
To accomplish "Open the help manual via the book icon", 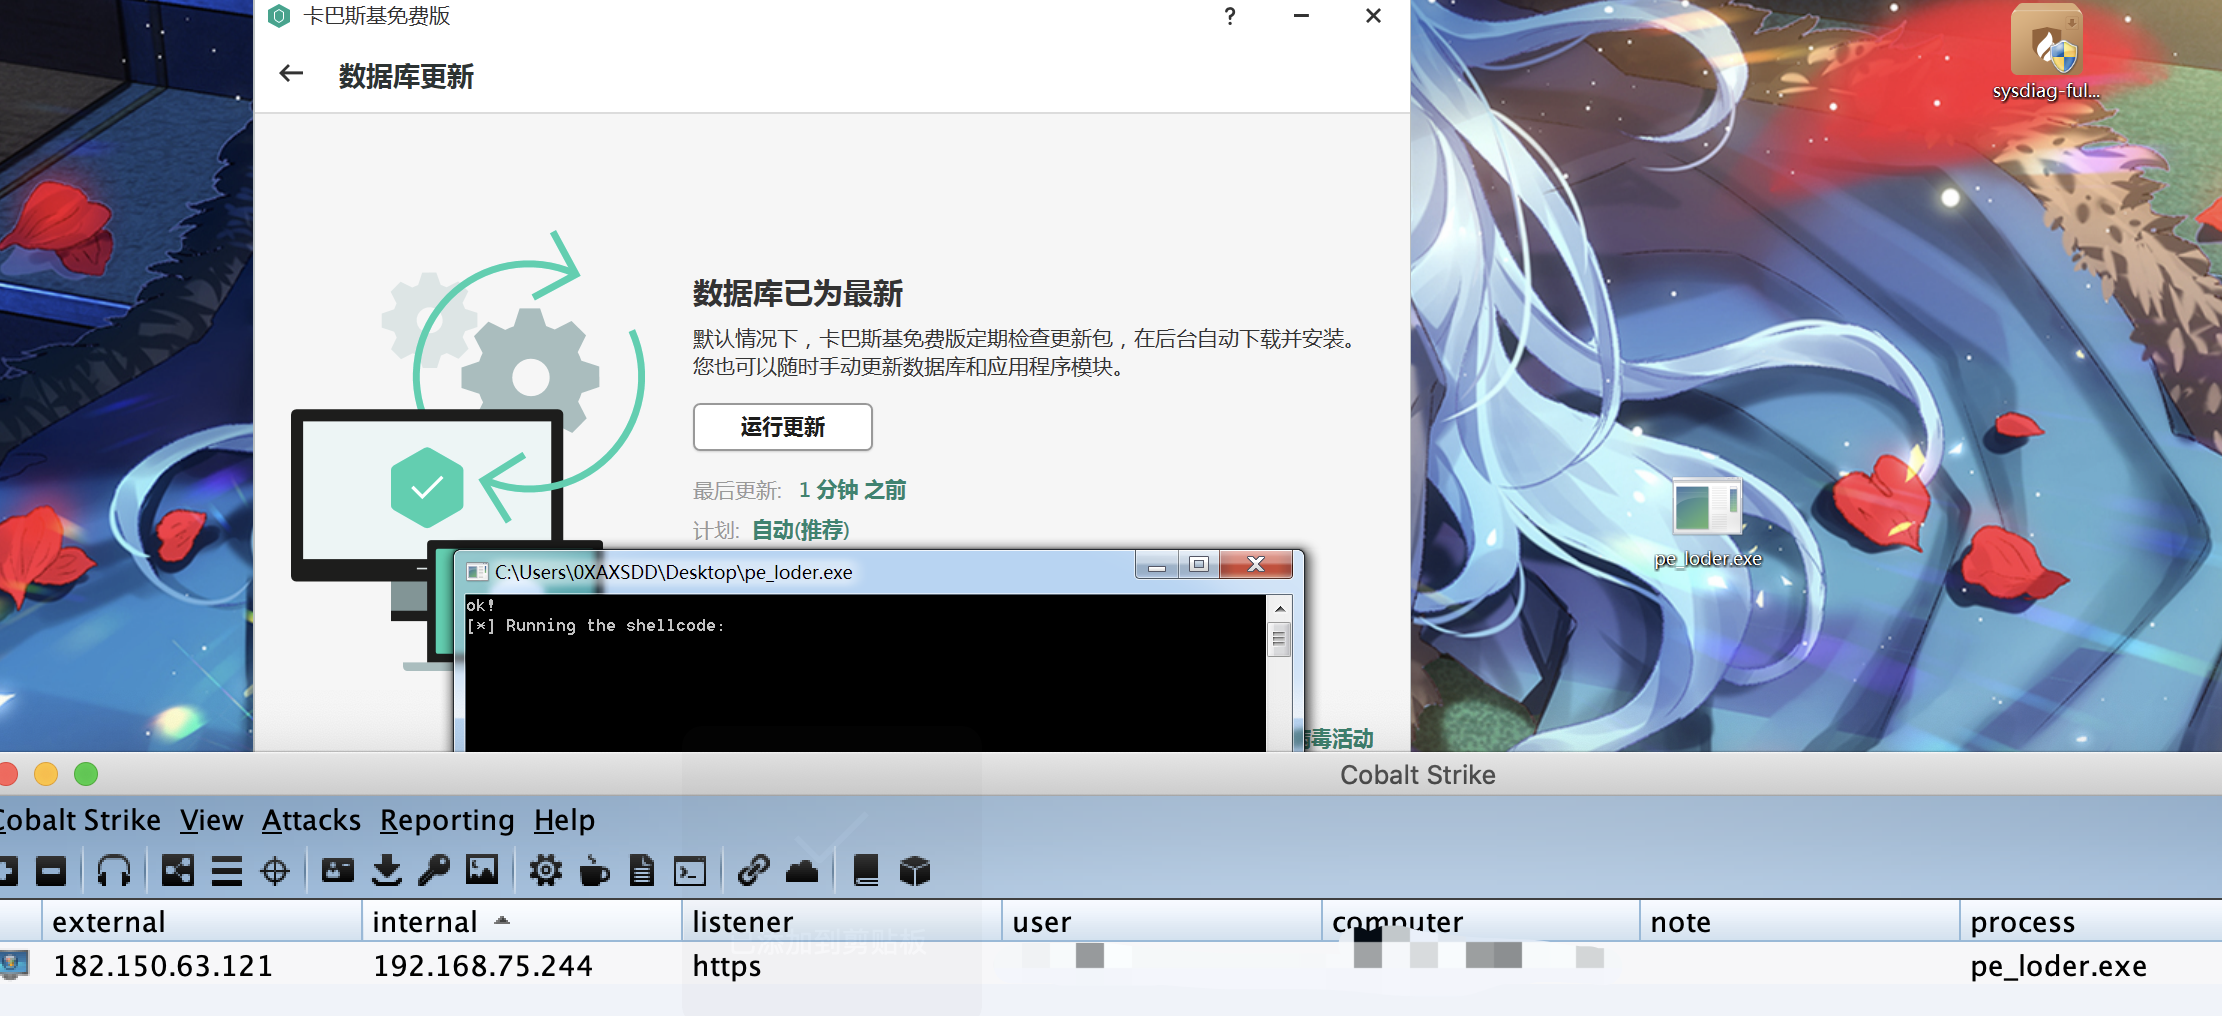I will [x=865, y=870].
